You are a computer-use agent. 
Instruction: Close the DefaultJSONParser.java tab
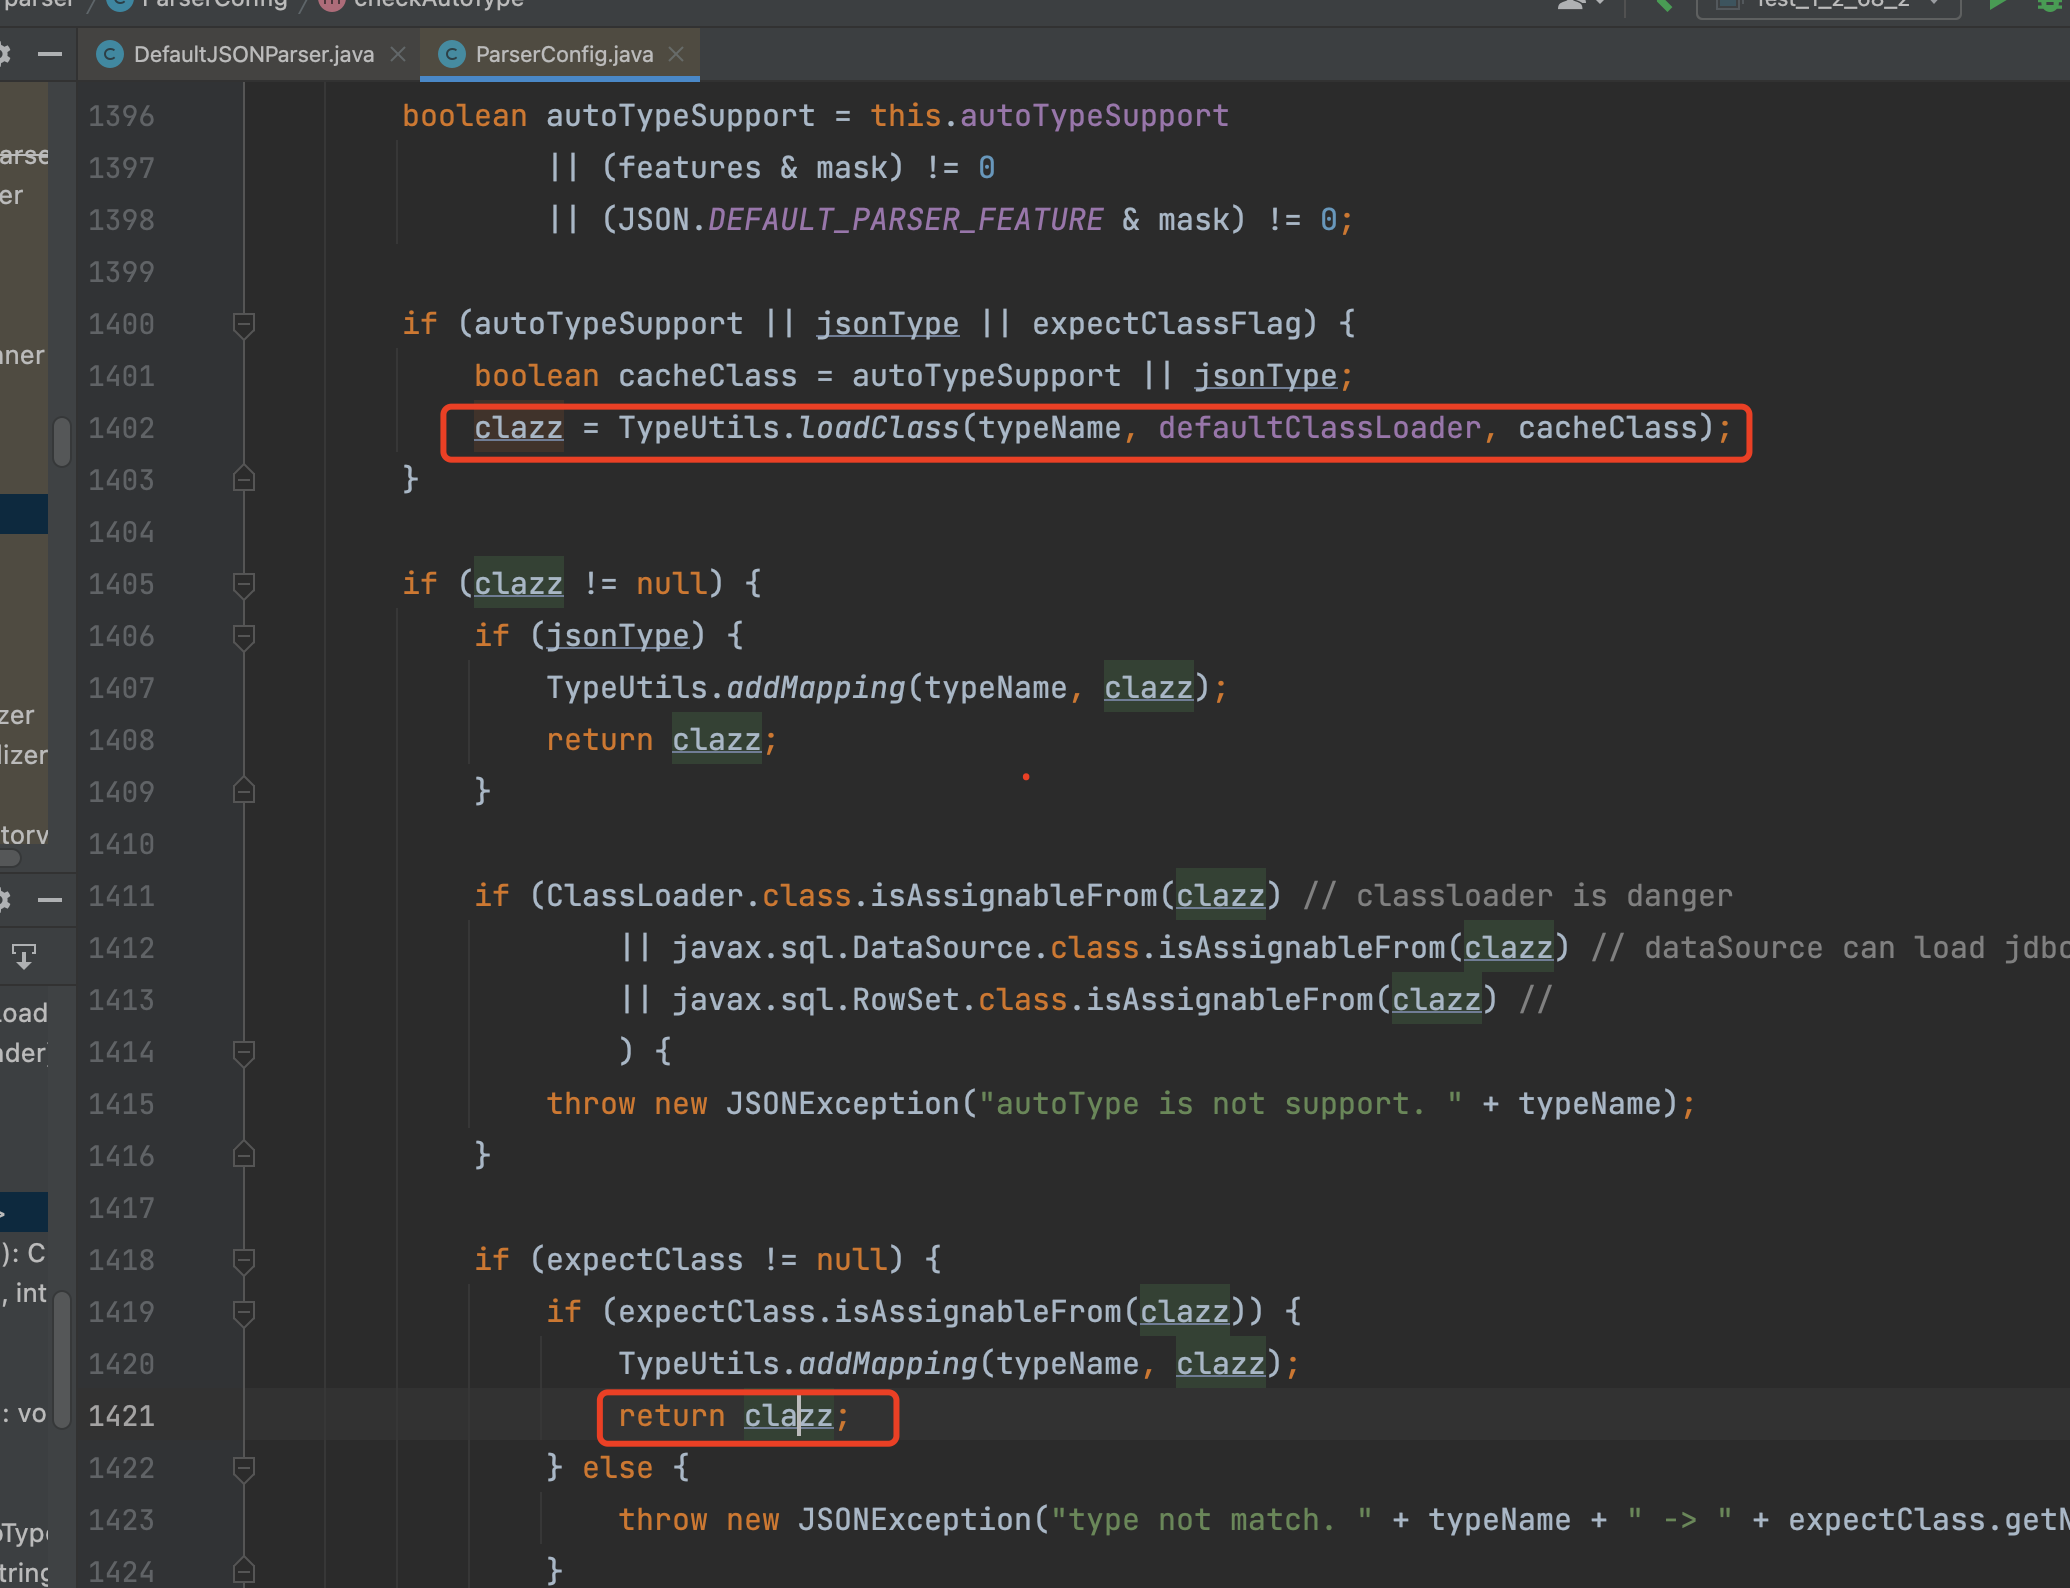click(398, 54)
